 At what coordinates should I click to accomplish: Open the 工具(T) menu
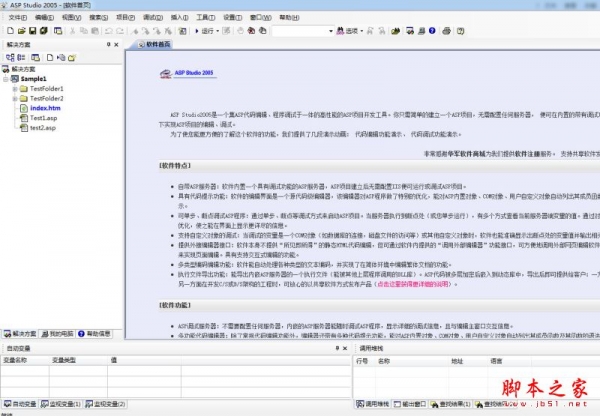(x=206, y=18)
